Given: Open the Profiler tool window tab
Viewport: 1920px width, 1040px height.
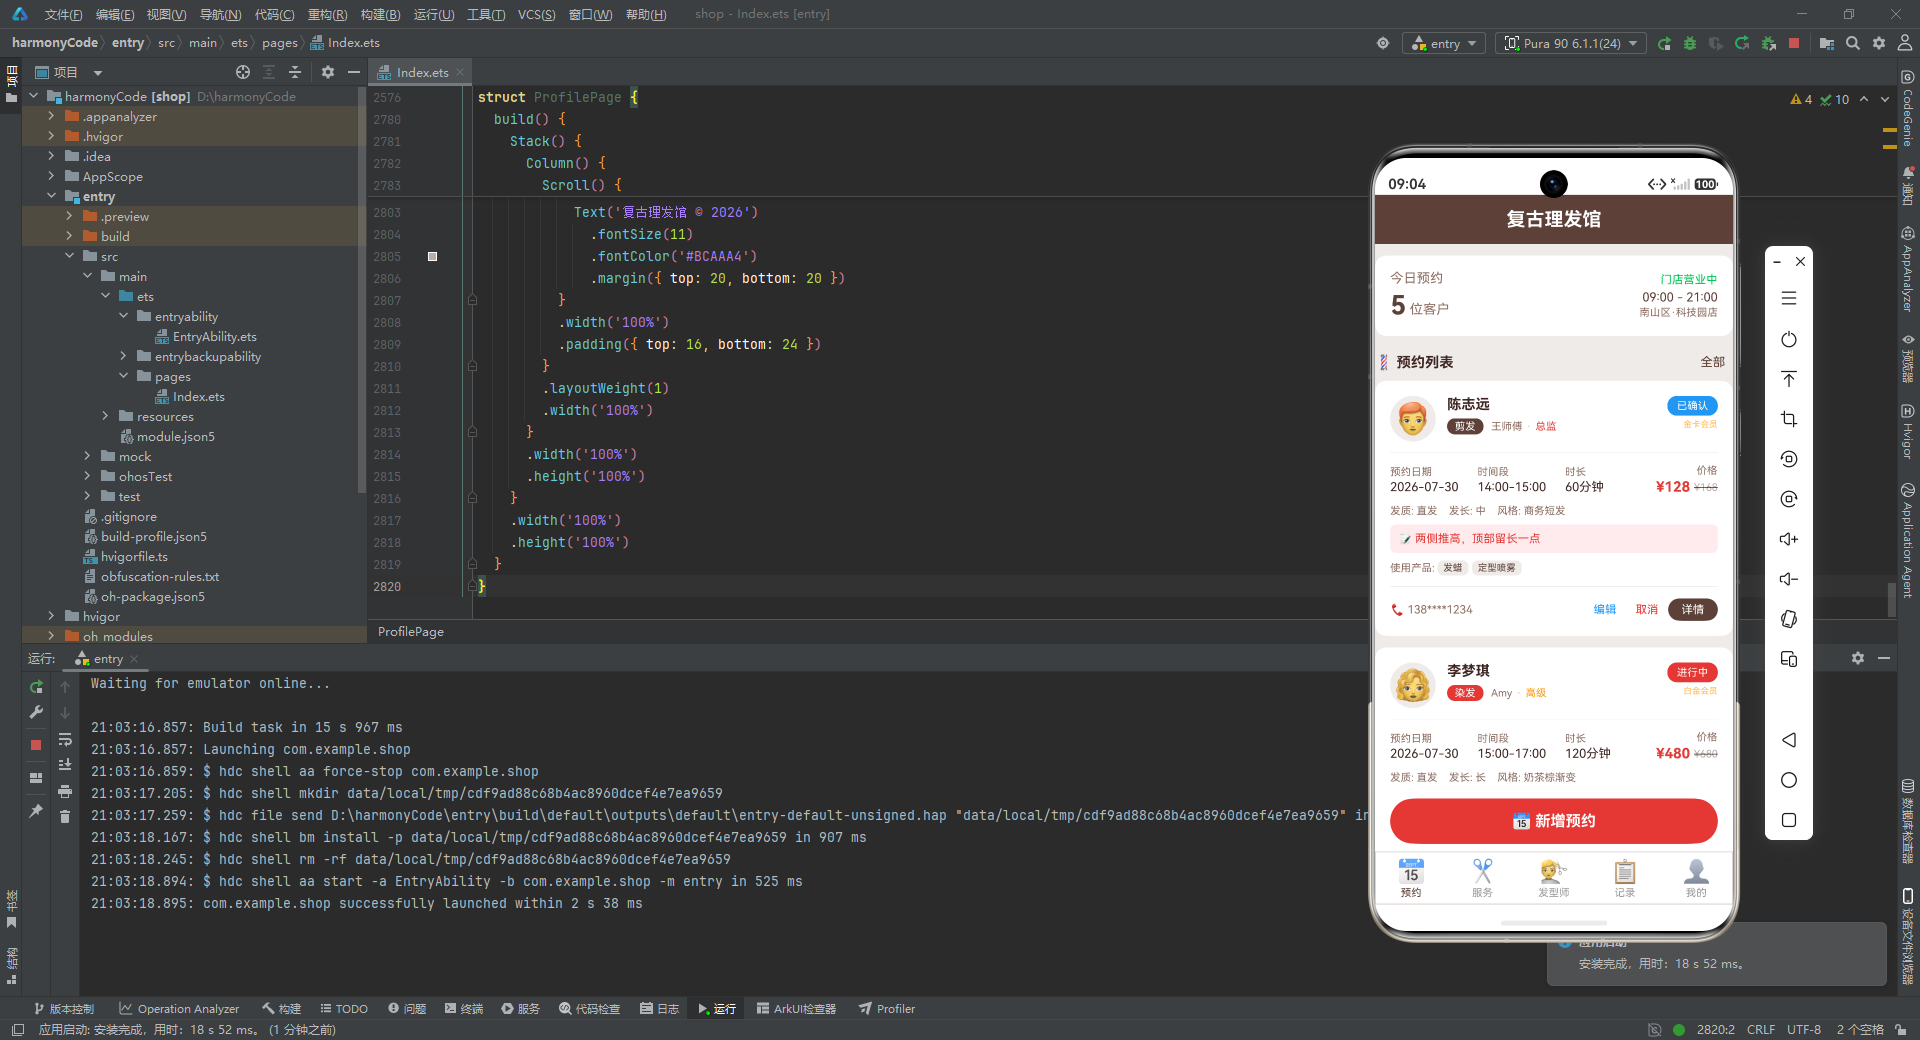Looking at the screenshot, I should click(886, 1008).
